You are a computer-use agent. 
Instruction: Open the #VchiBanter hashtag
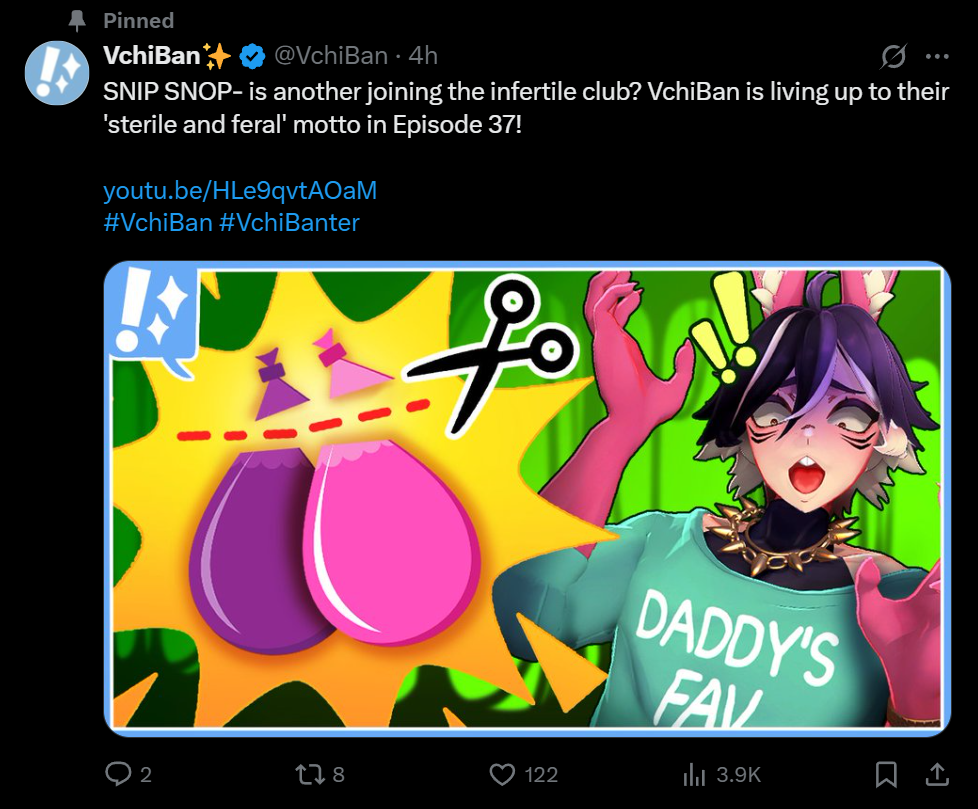coord(289,223)
